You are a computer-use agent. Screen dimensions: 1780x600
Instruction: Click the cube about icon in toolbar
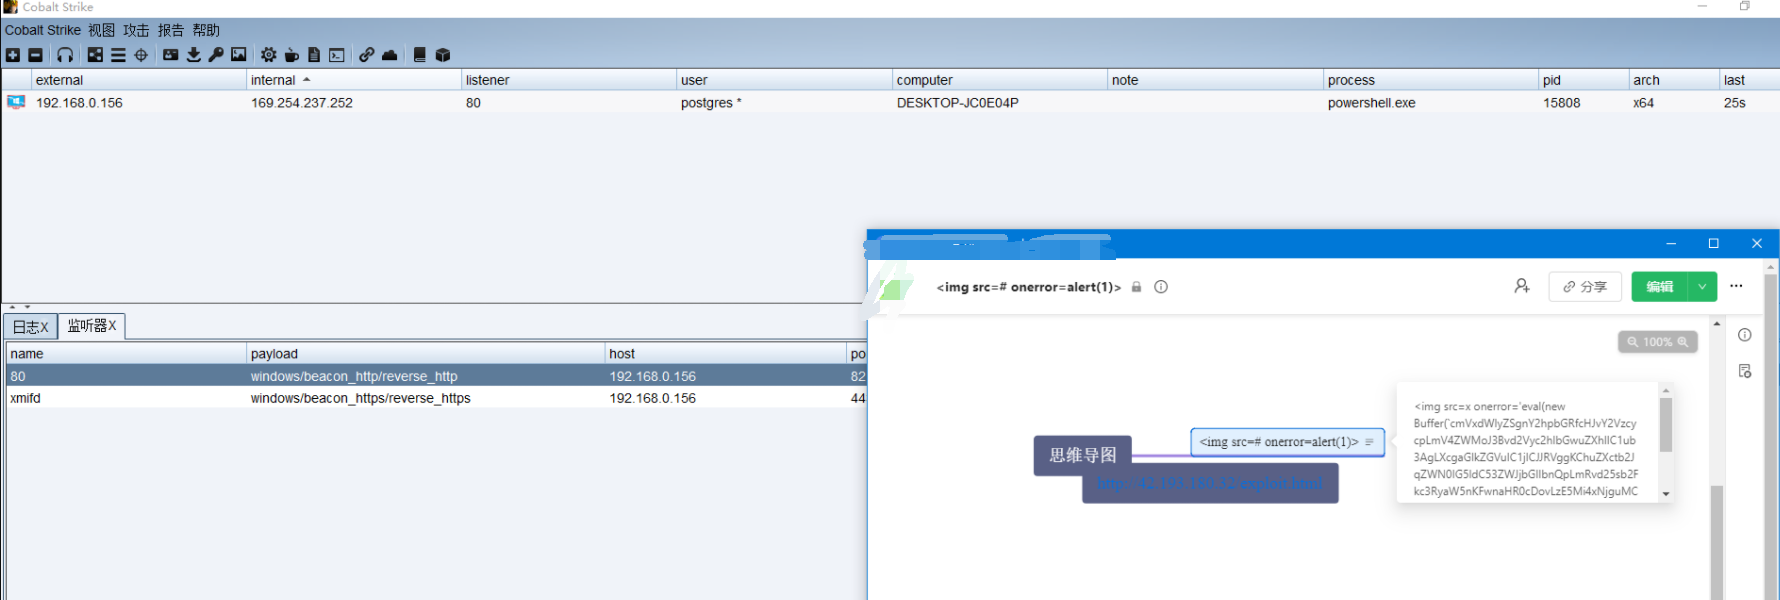[443, 55]
